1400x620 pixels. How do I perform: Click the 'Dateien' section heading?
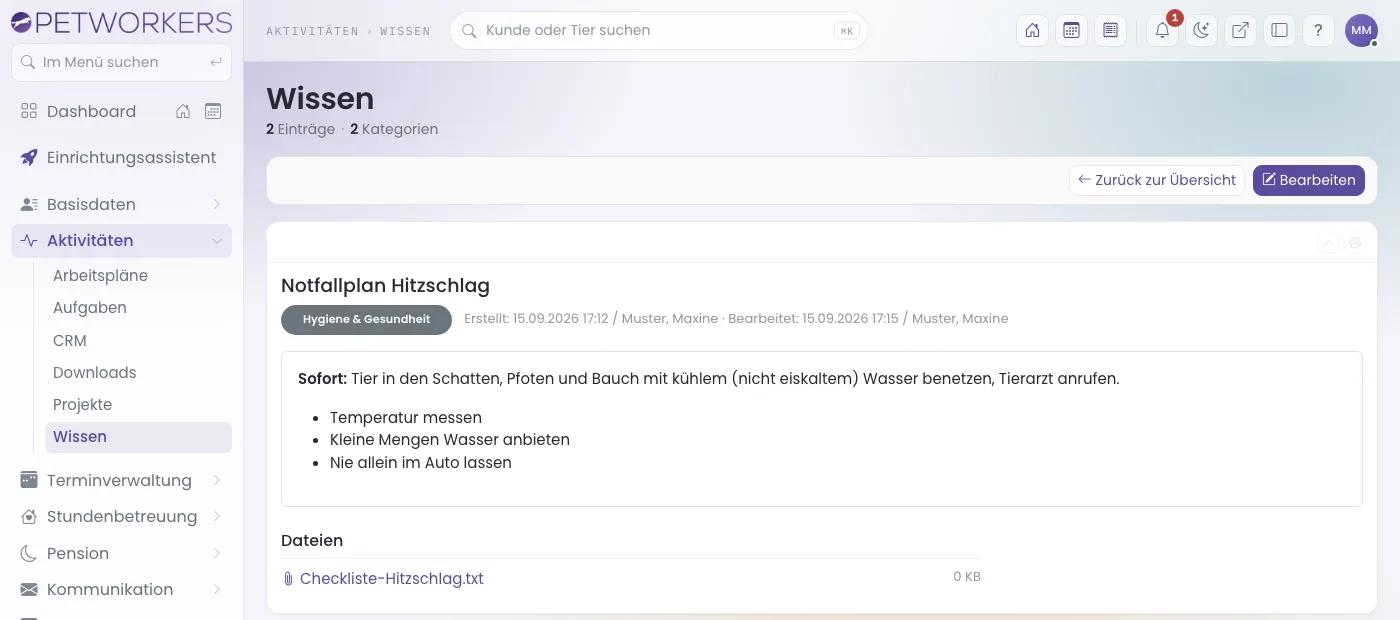click(x=312, y=541)
